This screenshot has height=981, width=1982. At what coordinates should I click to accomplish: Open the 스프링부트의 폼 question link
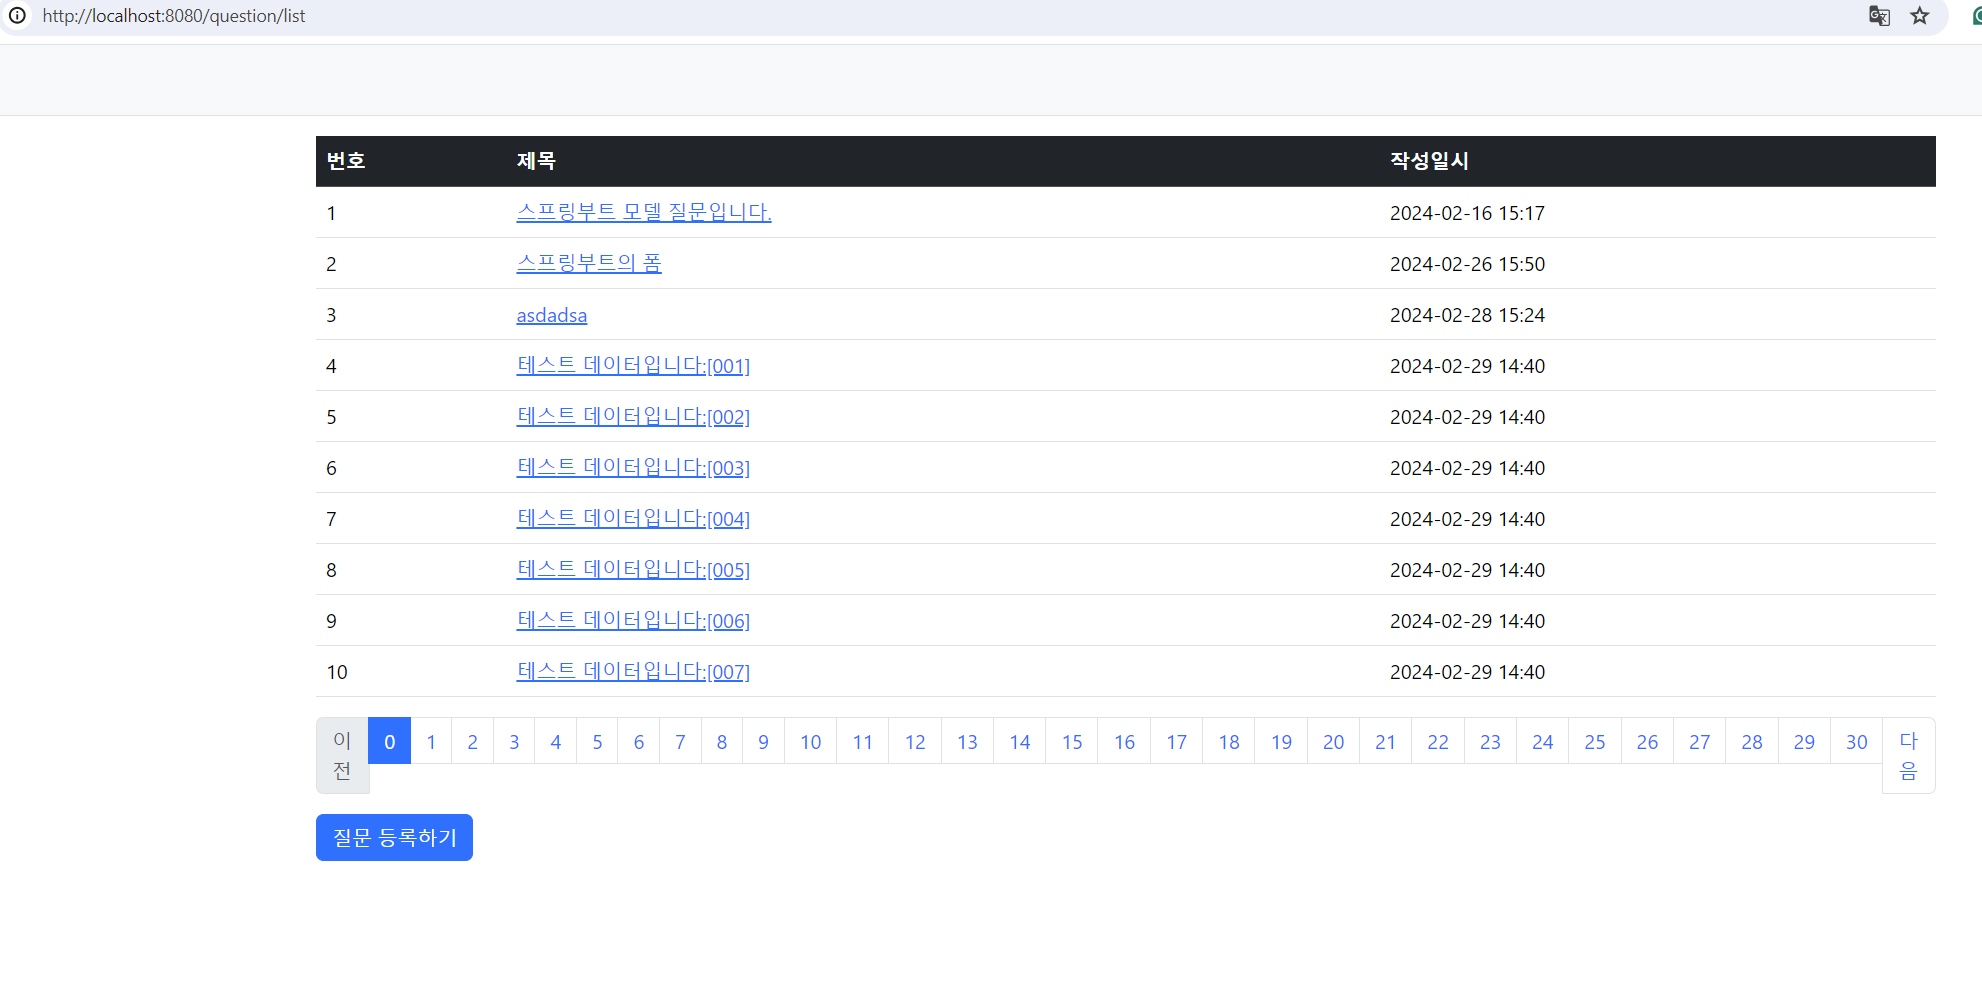tap(589, 263)
